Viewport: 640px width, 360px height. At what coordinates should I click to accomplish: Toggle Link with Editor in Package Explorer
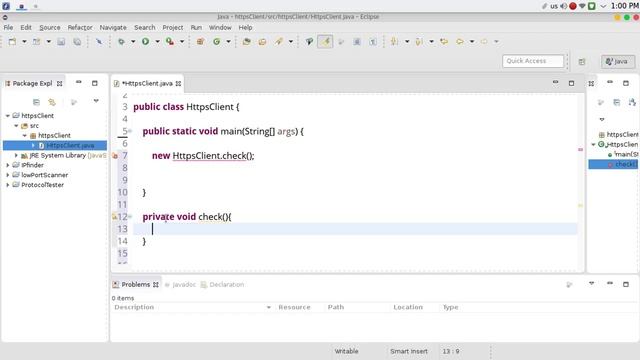[x=52, y=102]
